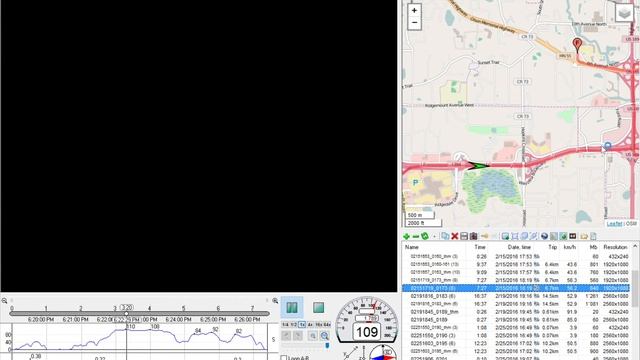Pause video playback
The height and width of the screenshot is (360, 640).
(x=292, y=307)
